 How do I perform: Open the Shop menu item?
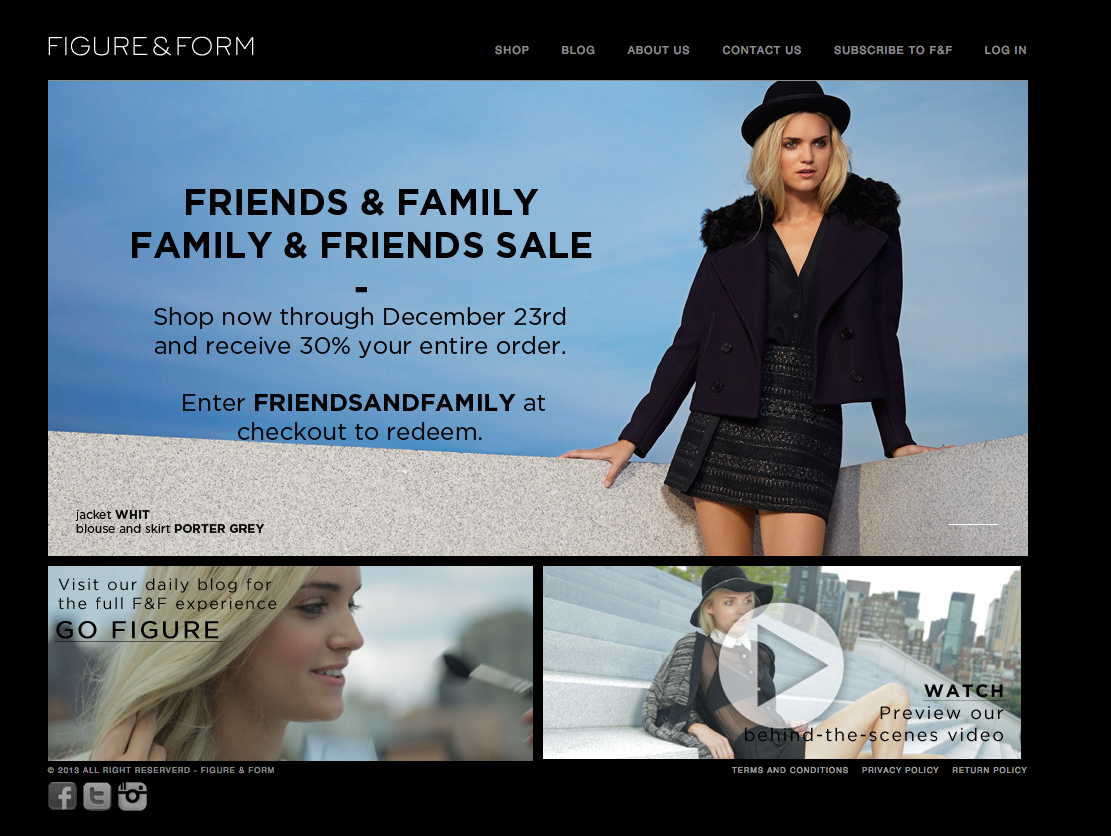pyautogui.click(x=512, y=50)
